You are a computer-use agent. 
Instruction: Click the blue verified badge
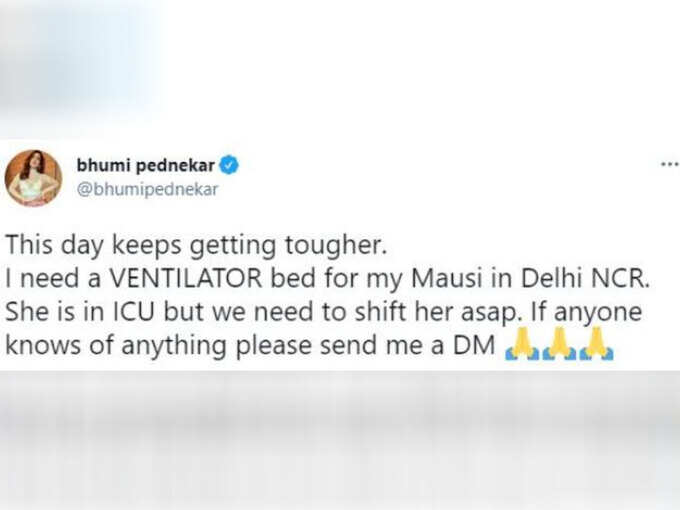point(229,166)
